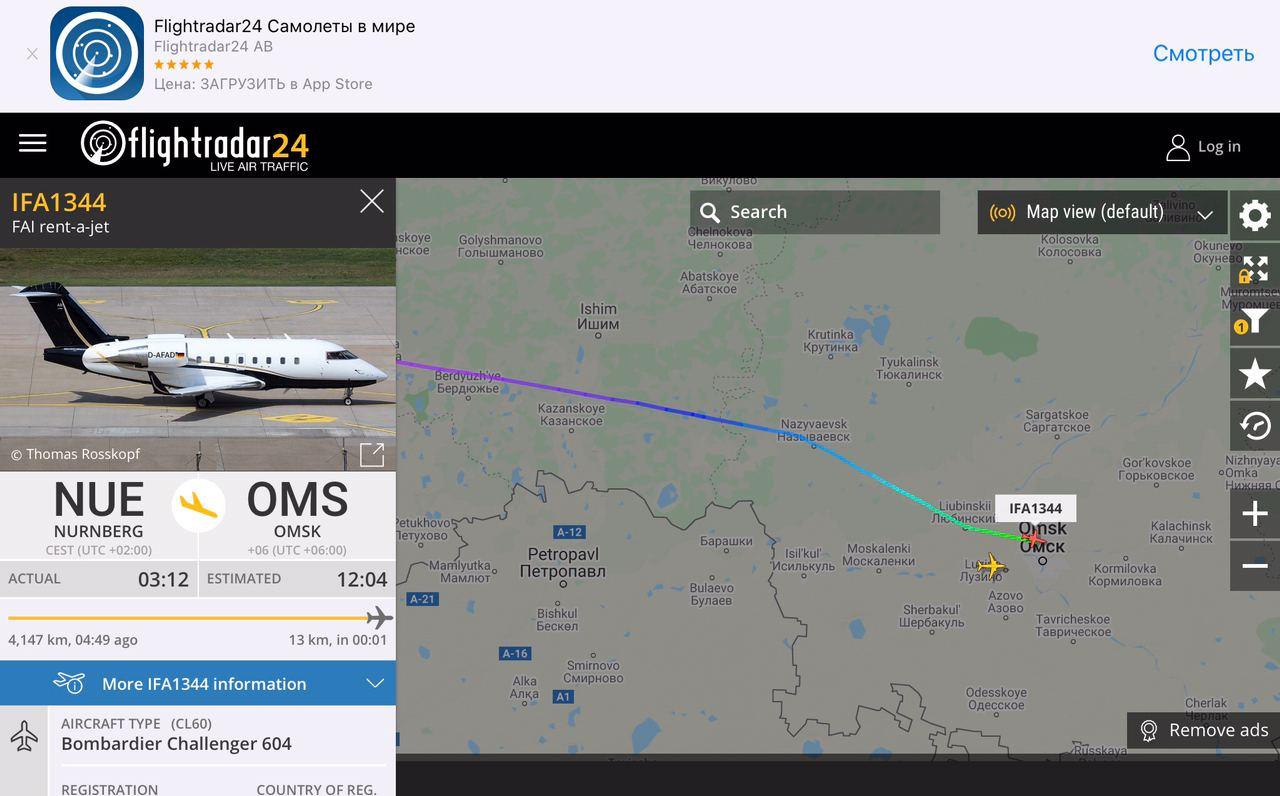Dismiss the App Store banner
The width and height of the screenshot is (1280, 796).
[x=32, y=54]
